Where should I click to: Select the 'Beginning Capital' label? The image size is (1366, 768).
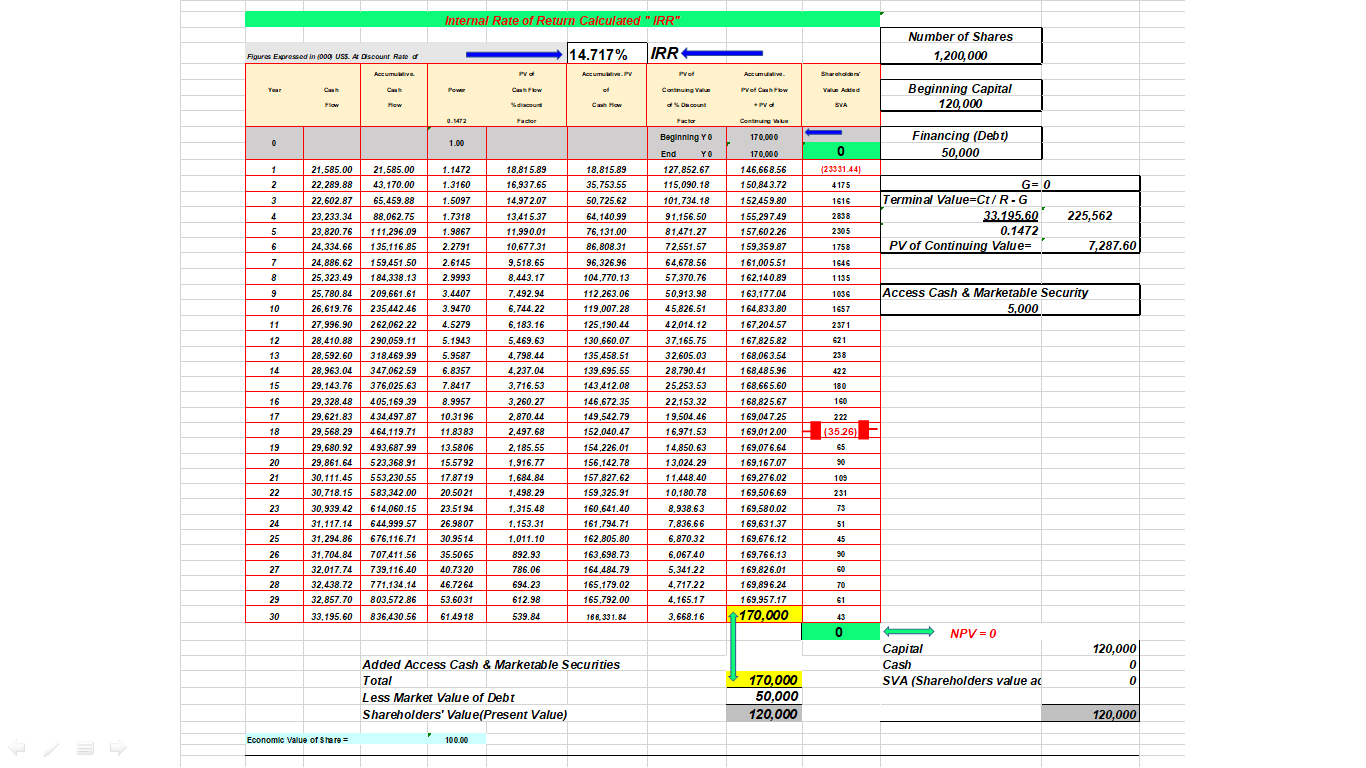click(960, 88)
